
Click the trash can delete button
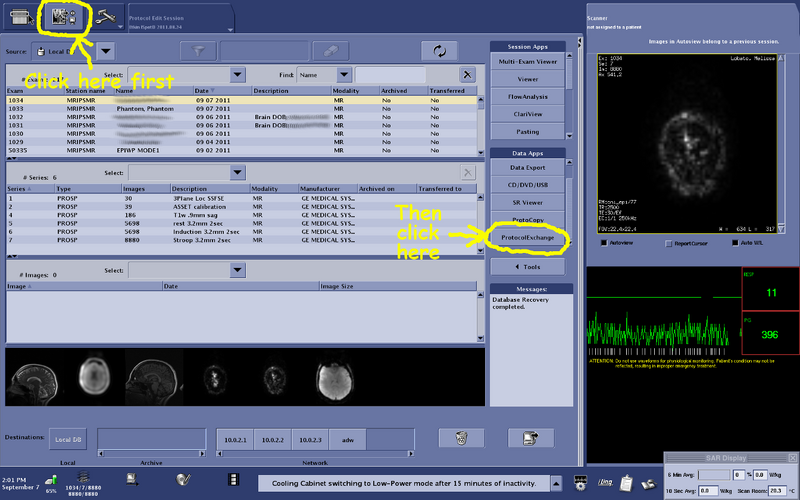[x=461, y=438]
